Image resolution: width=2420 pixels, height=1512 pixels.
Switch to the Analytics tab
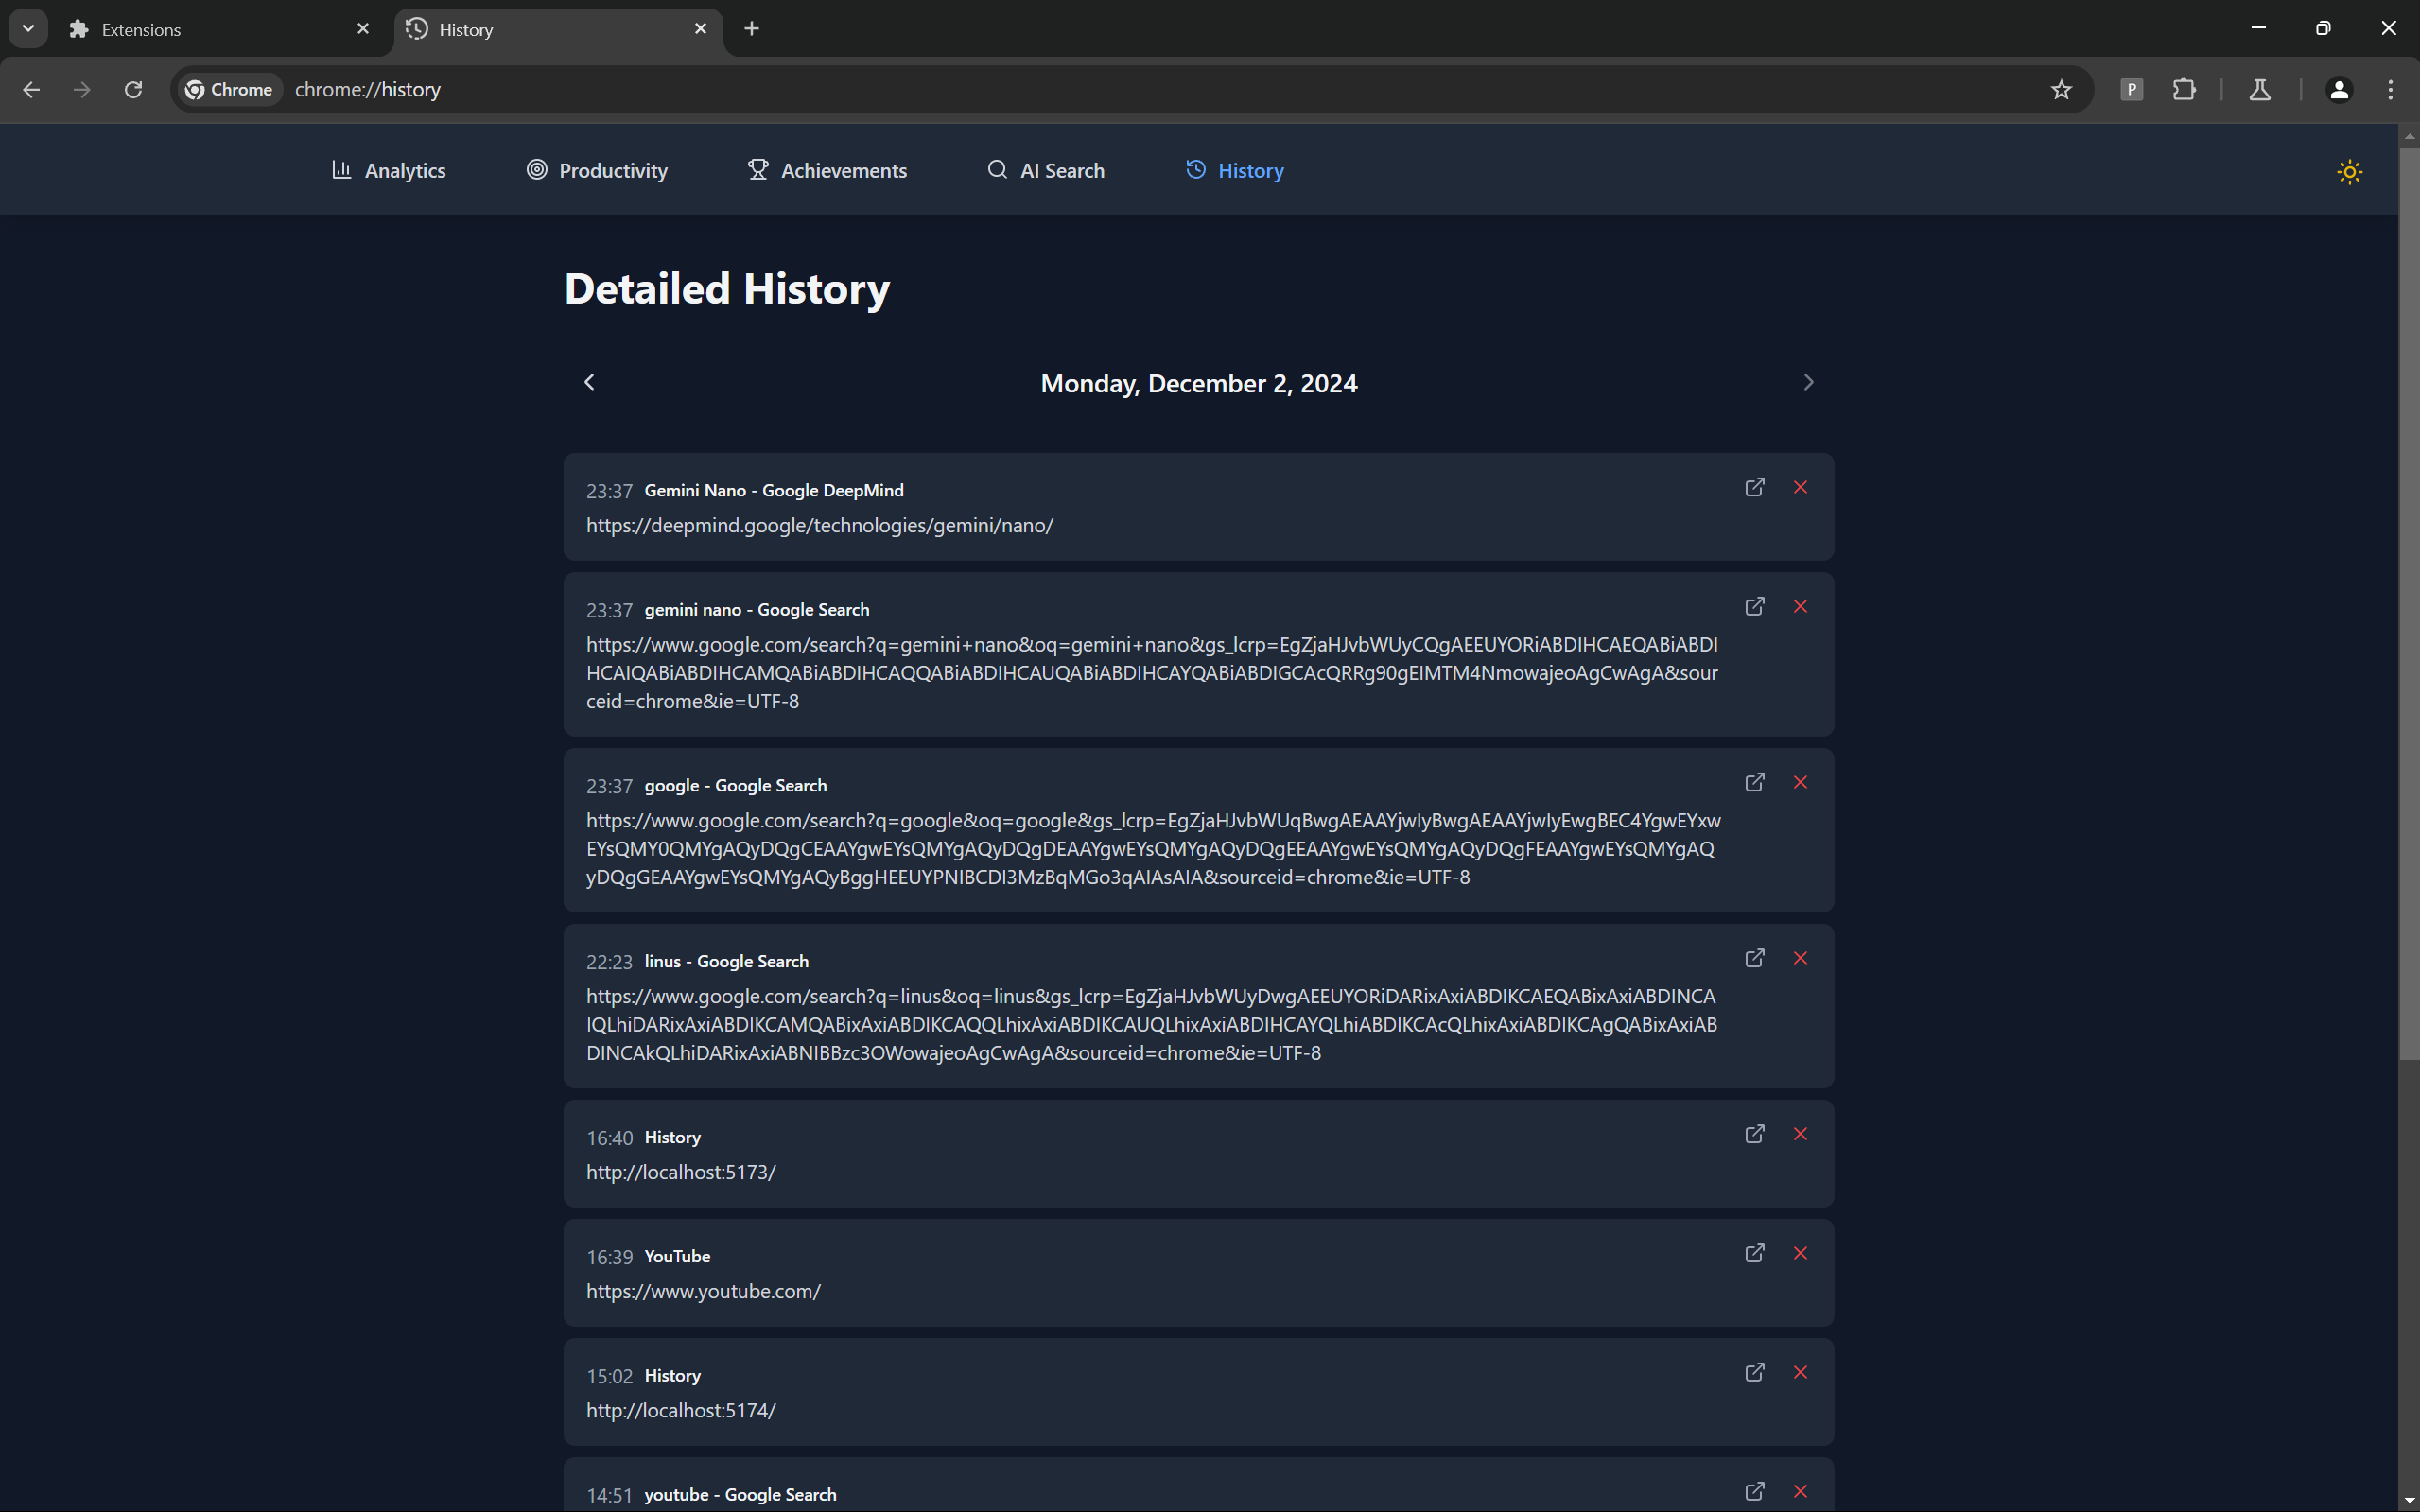point(389,171)
